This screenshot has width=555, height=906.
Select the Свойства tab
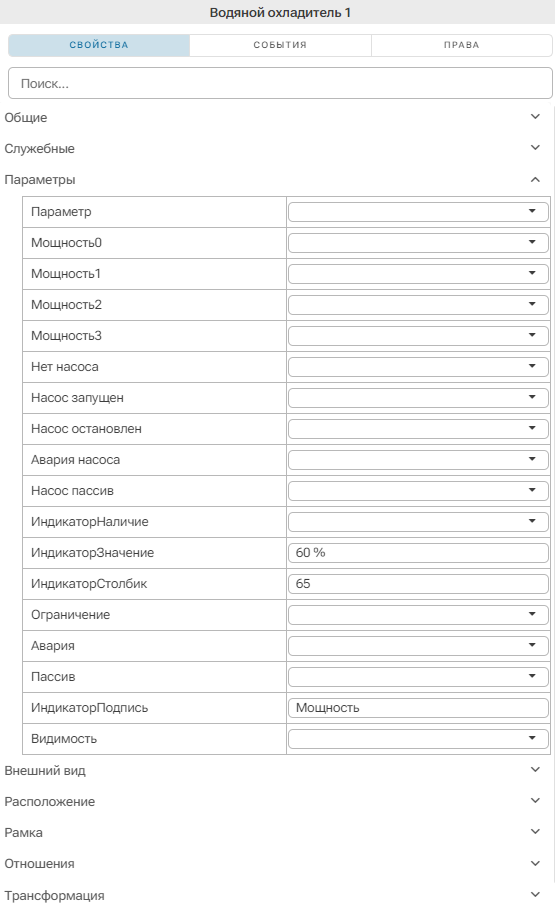coord(99,45)
